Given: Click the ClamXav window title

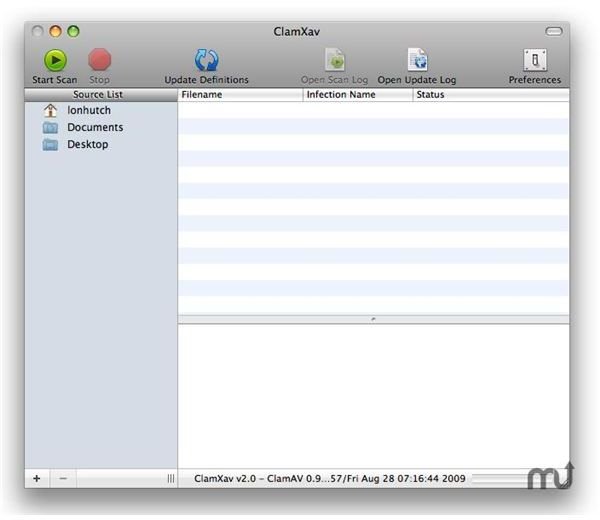Looking at the screenshot, I should pos(297,31).
